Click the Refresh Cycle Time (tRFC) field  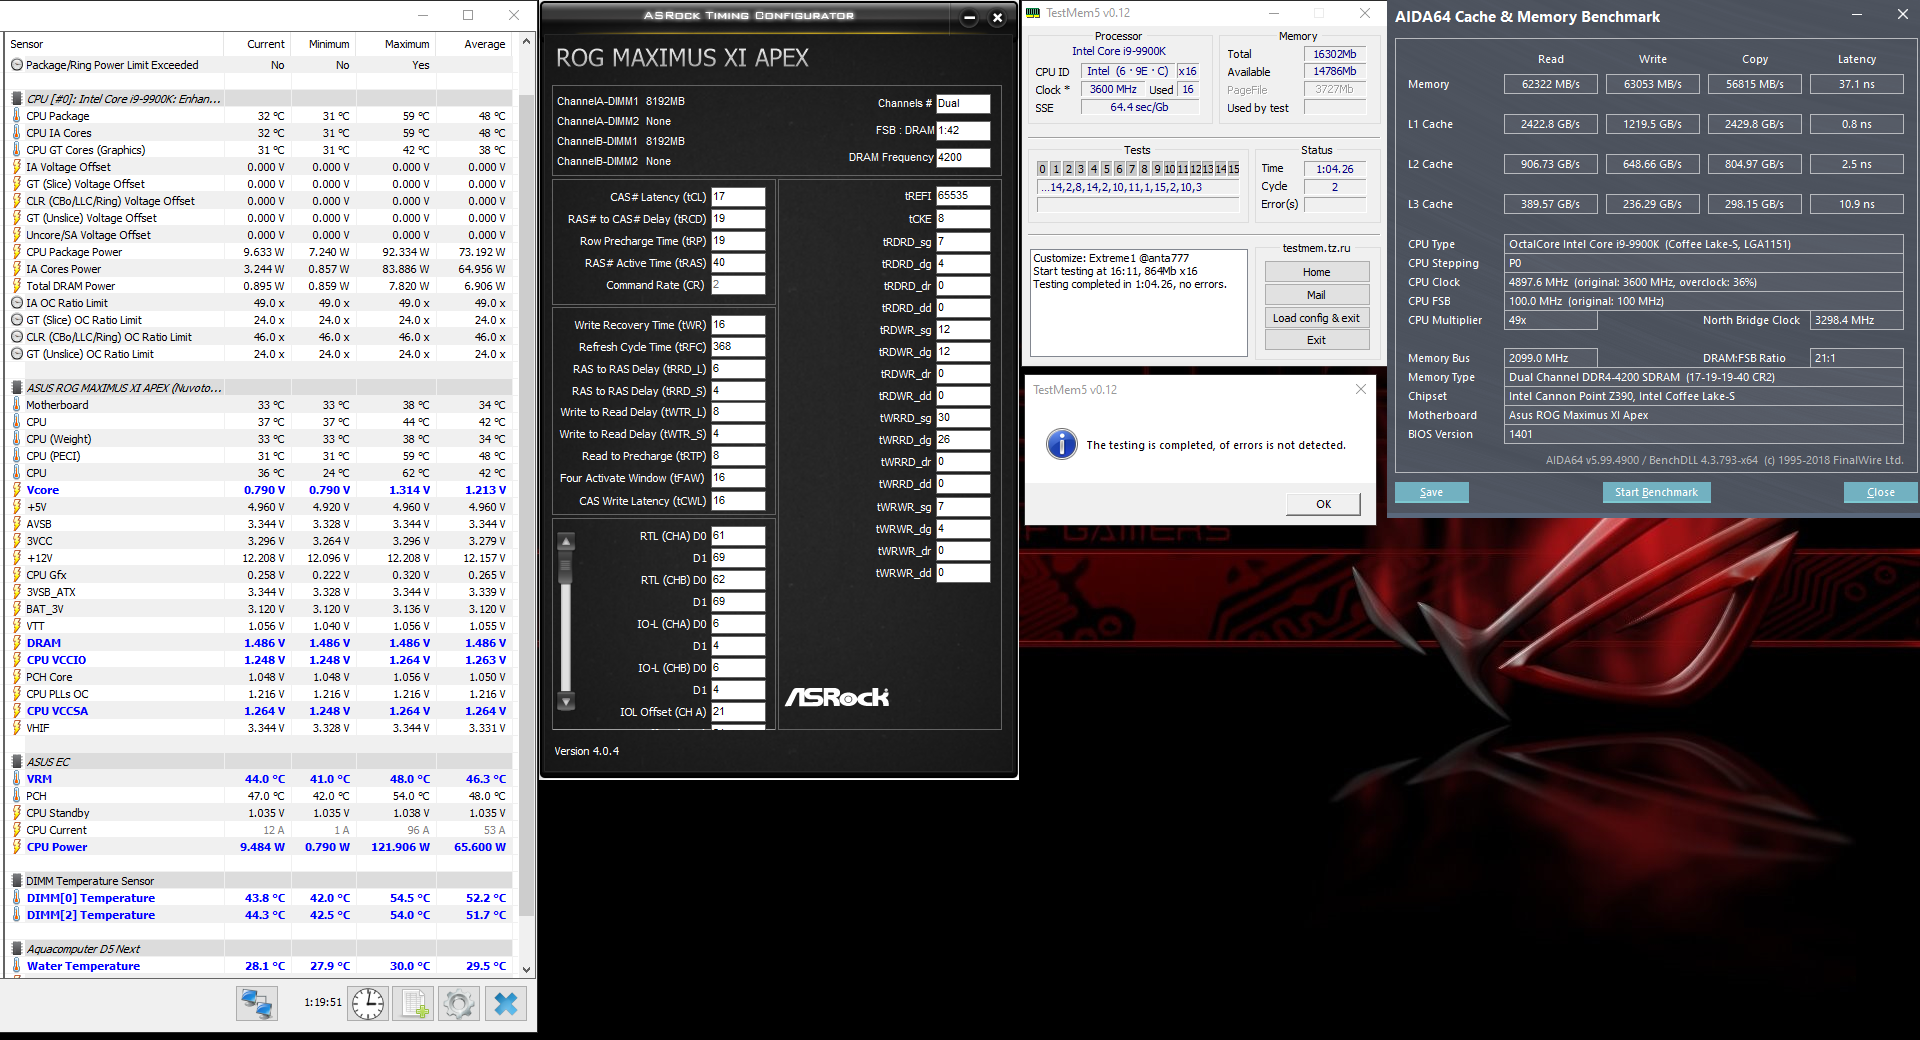coord(738,347)
